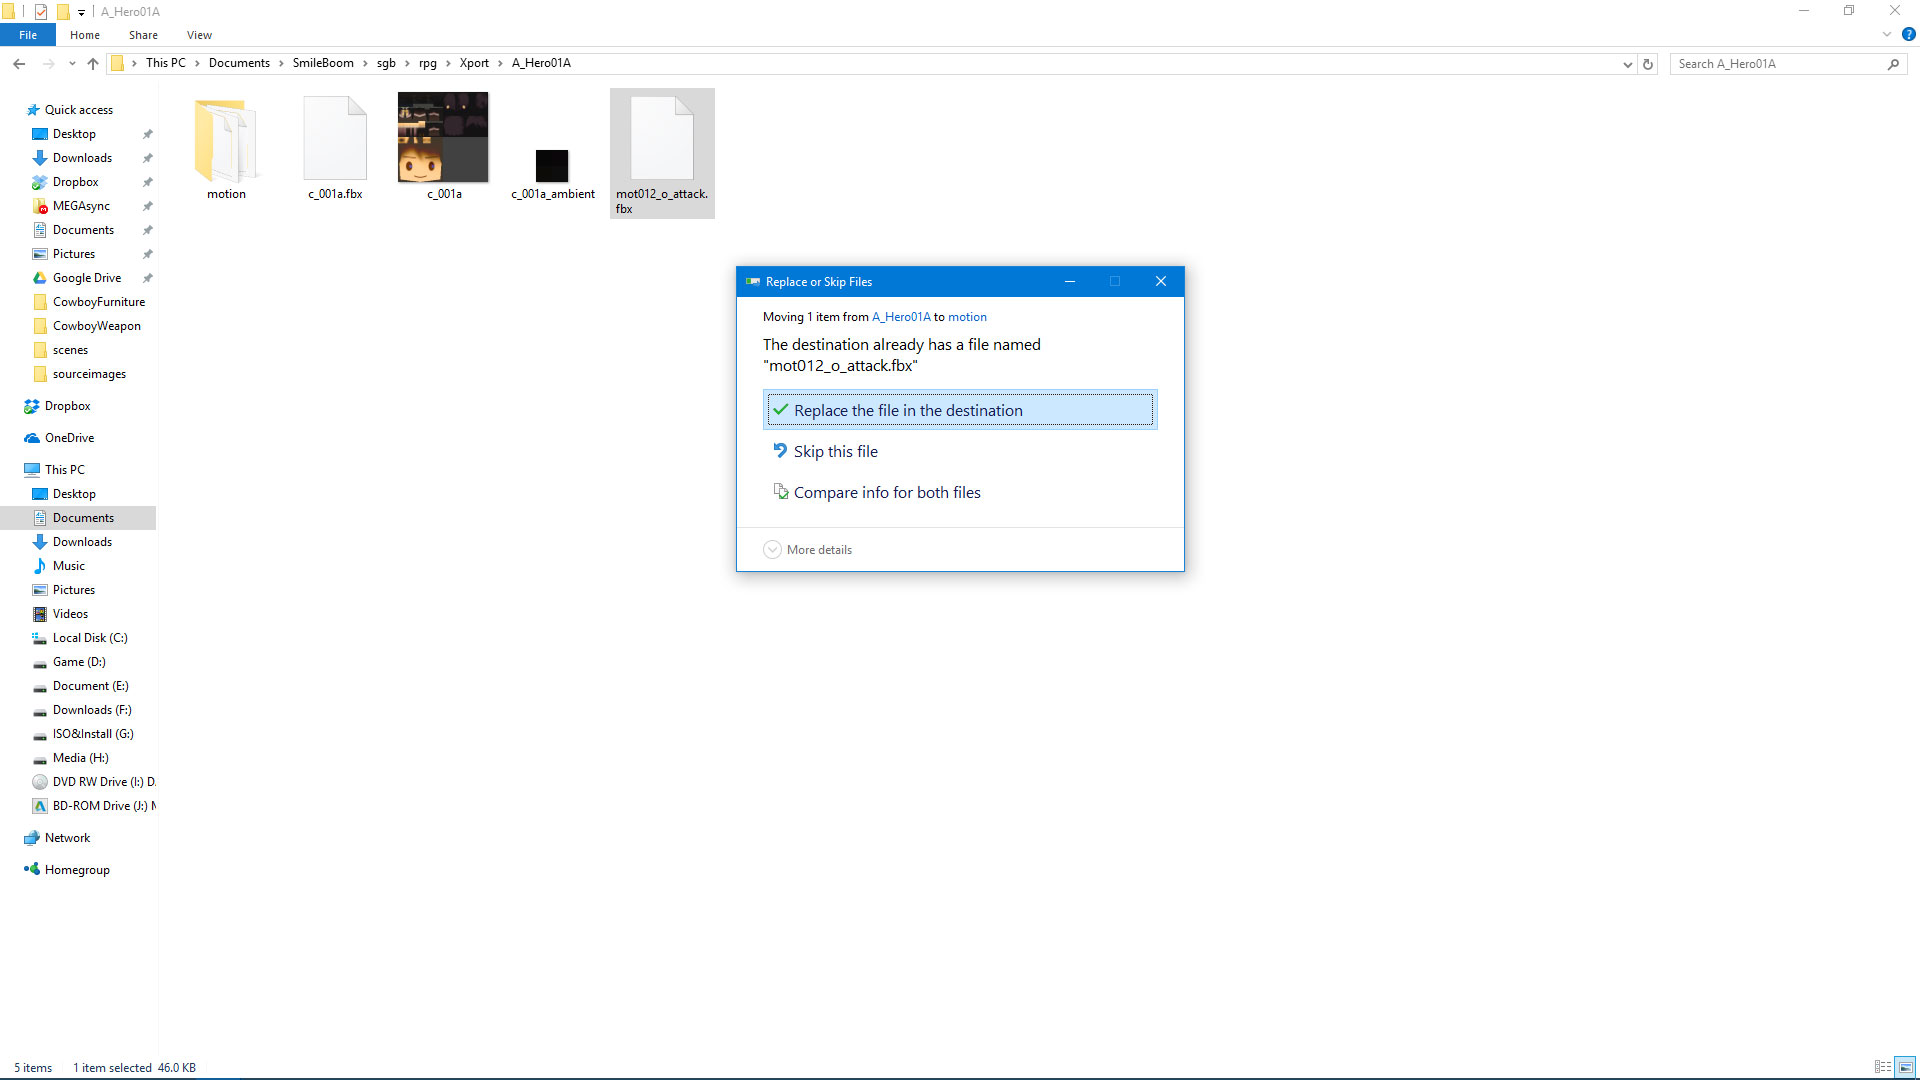Switch to large icons view
The image size is (1920, 1080).
point(1906,1067)
